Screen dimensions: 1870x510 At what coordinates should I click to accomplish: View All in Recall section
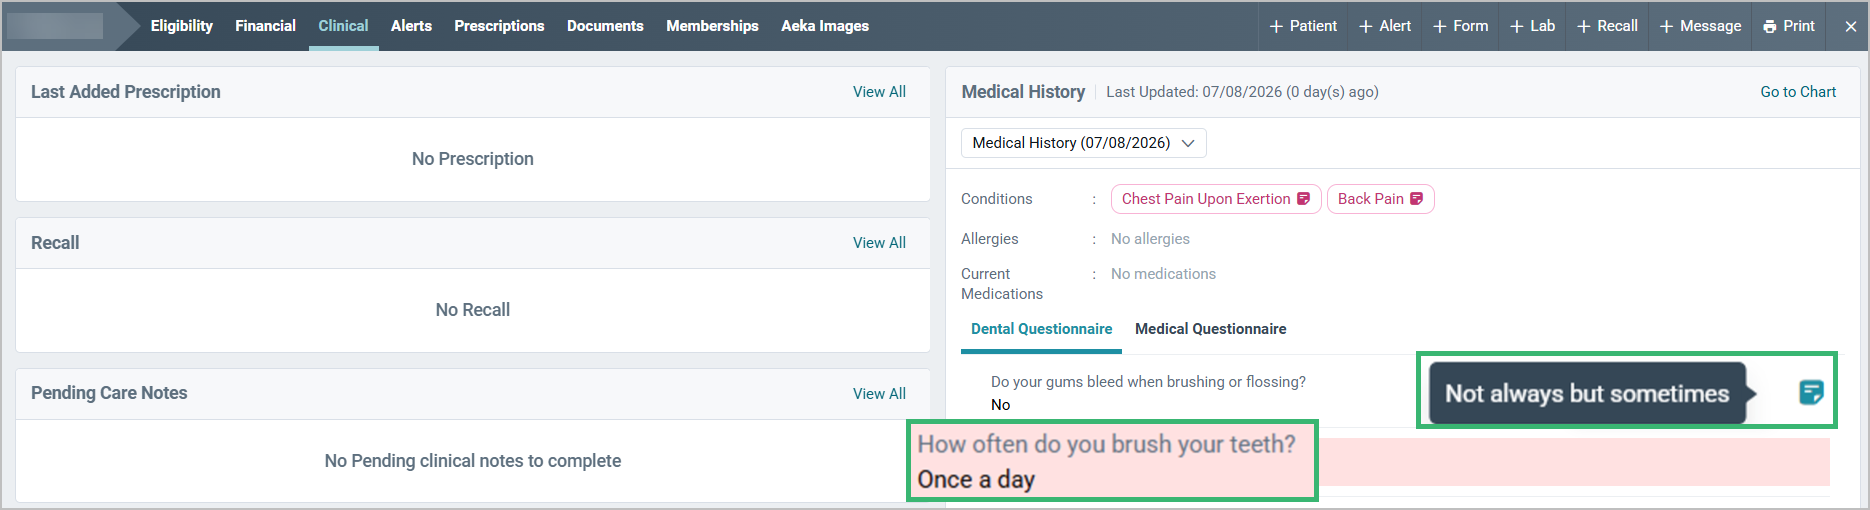pos(879,243)
